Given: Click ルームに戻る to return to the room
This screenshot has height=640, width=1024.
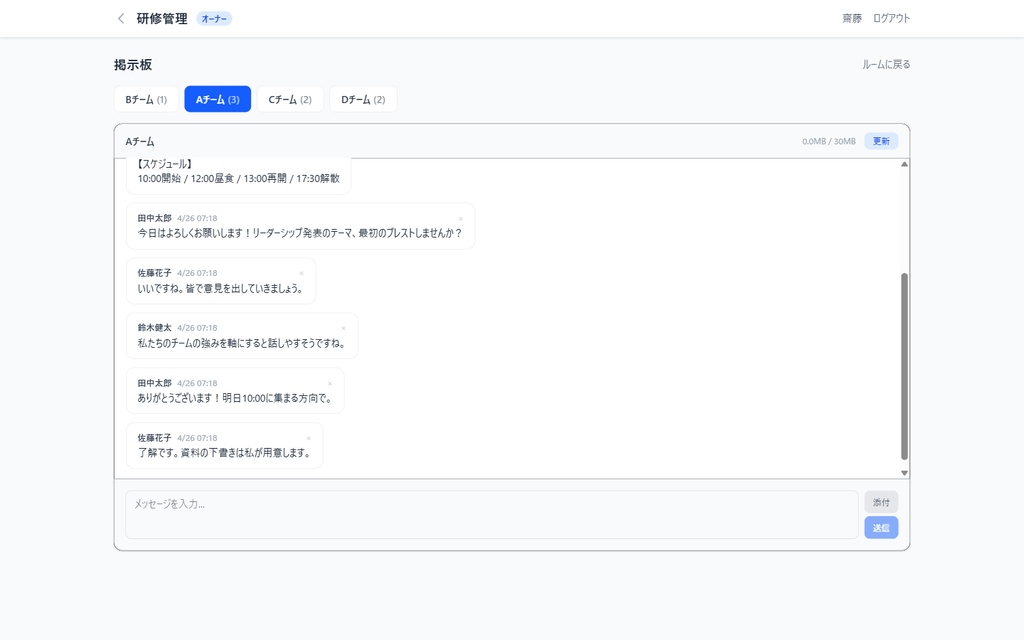Looking at the screenshot, I should coord(884,63).
